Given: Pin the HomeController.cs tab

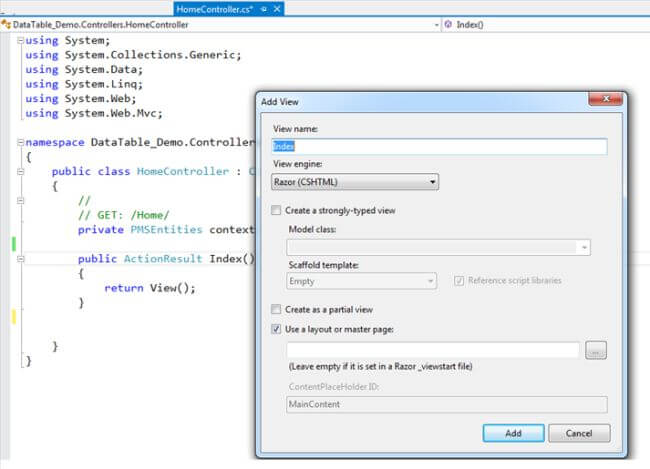Looking at the screenshot, I should [264, 9].
